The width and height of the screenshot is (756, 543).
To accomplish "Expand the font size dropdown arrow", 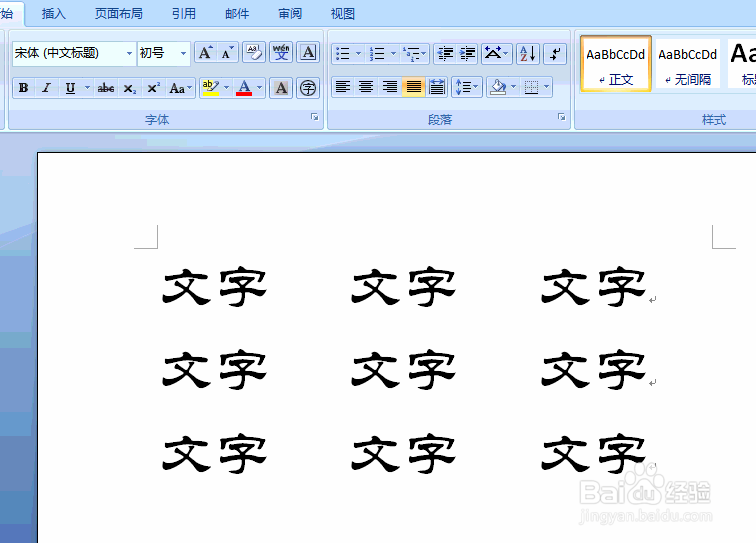I will coord(183,53).
